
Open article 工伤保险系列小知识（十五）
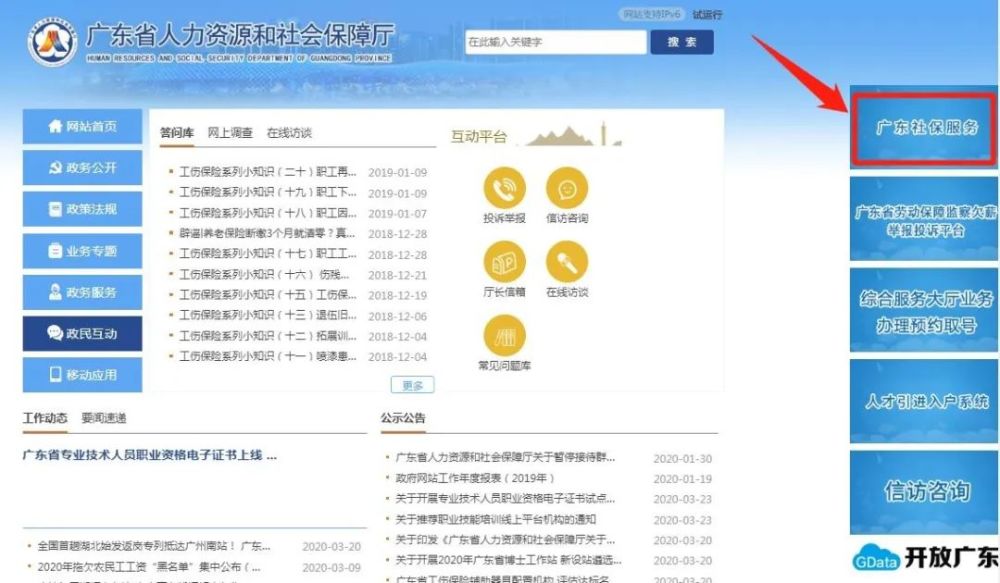[x=268, y=295]
